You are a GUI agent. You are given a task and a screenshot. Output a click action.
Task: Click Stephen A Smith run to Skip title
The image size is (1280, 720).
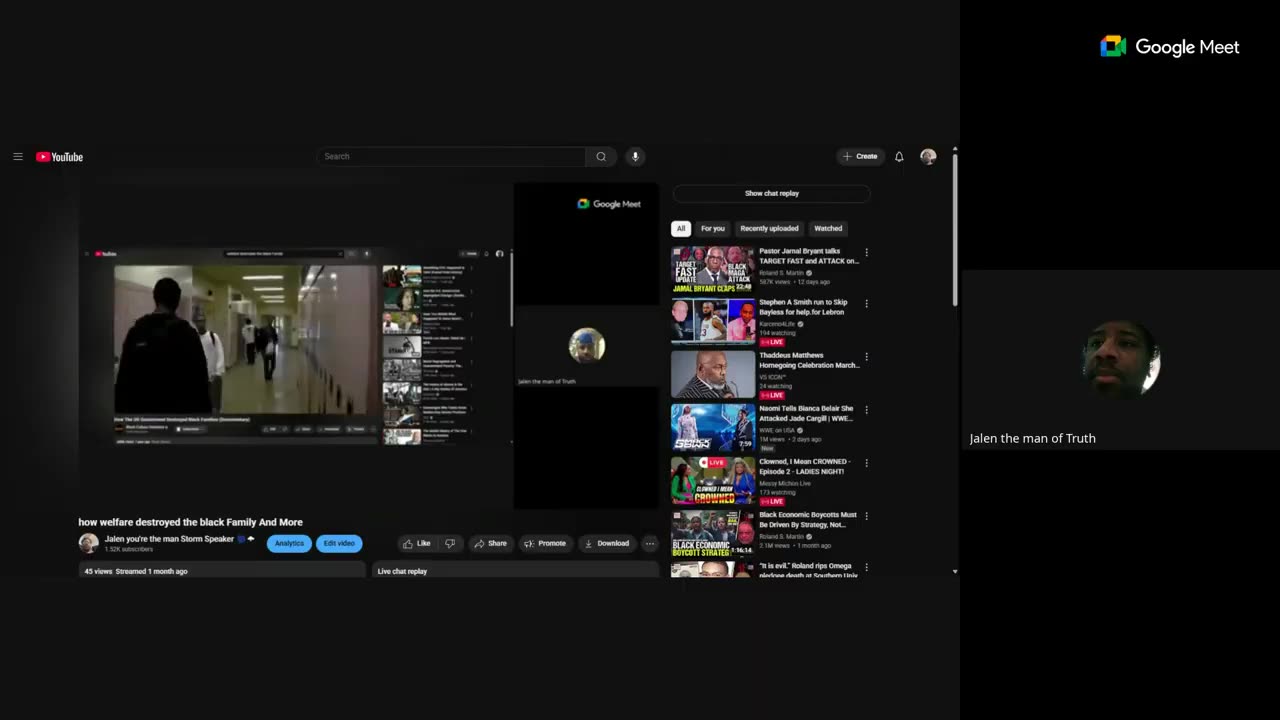coord(803,307)
